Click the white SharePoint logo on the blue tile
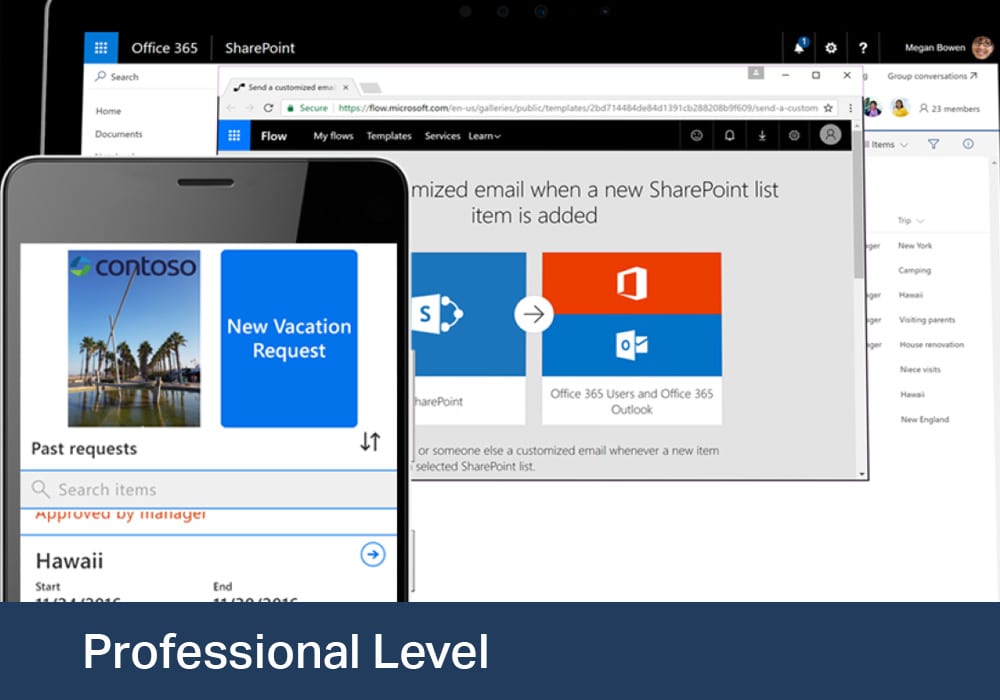The width and height of the screenshot is (1000, 700). [438, 314]
